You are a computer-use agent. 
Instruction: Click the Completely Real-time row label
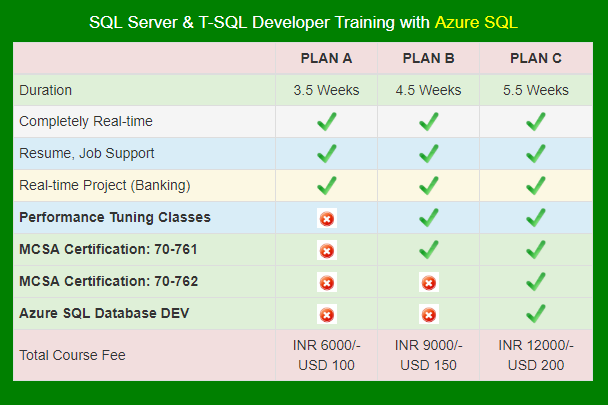[x=86, y=121]
